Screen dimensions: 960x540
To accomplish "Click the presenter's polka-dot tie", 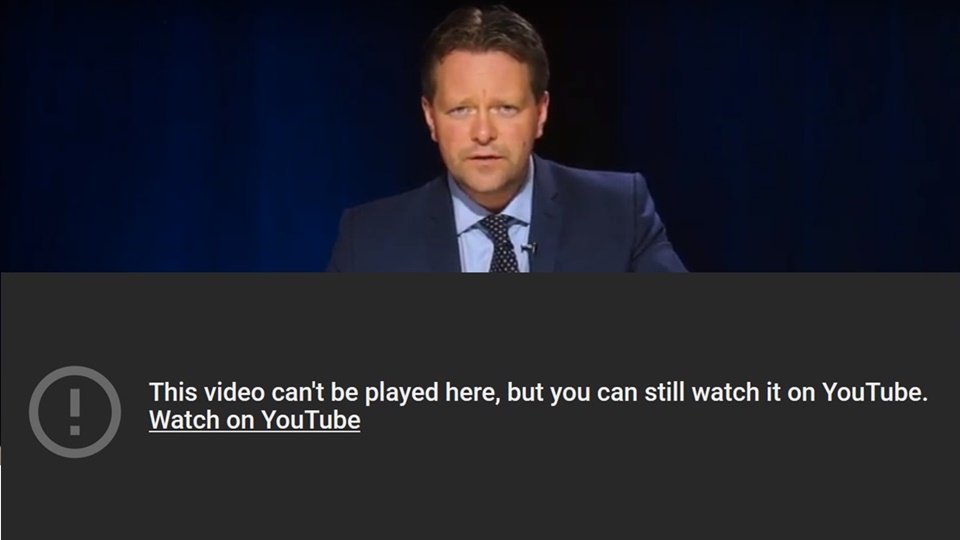I will (x=501, y=244).
